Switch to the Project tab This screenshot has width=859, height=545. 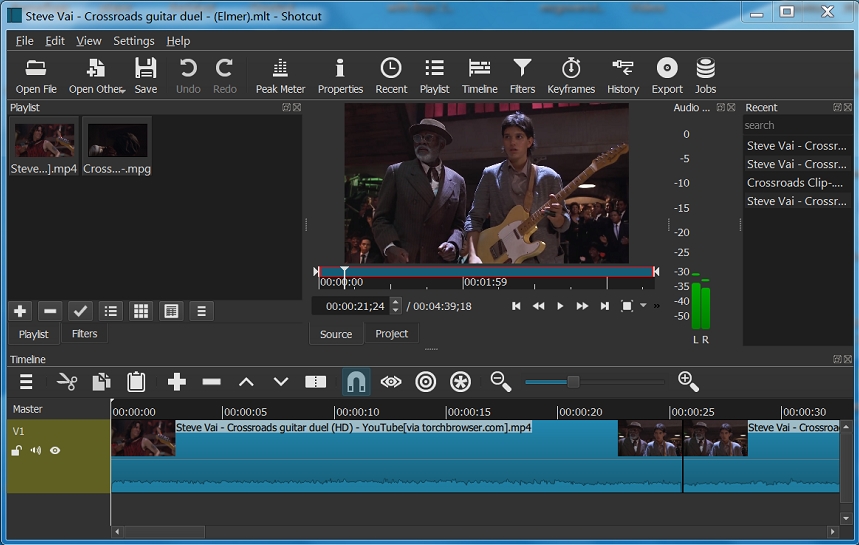(x=391, y=334)
